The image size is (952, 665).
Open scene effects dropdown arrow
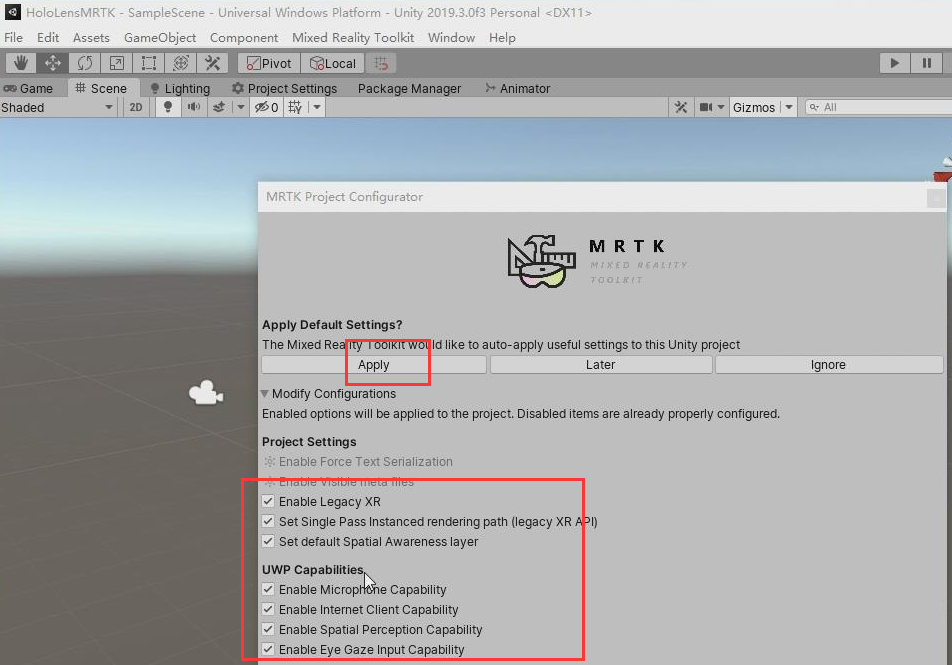(x=241, y=107)
